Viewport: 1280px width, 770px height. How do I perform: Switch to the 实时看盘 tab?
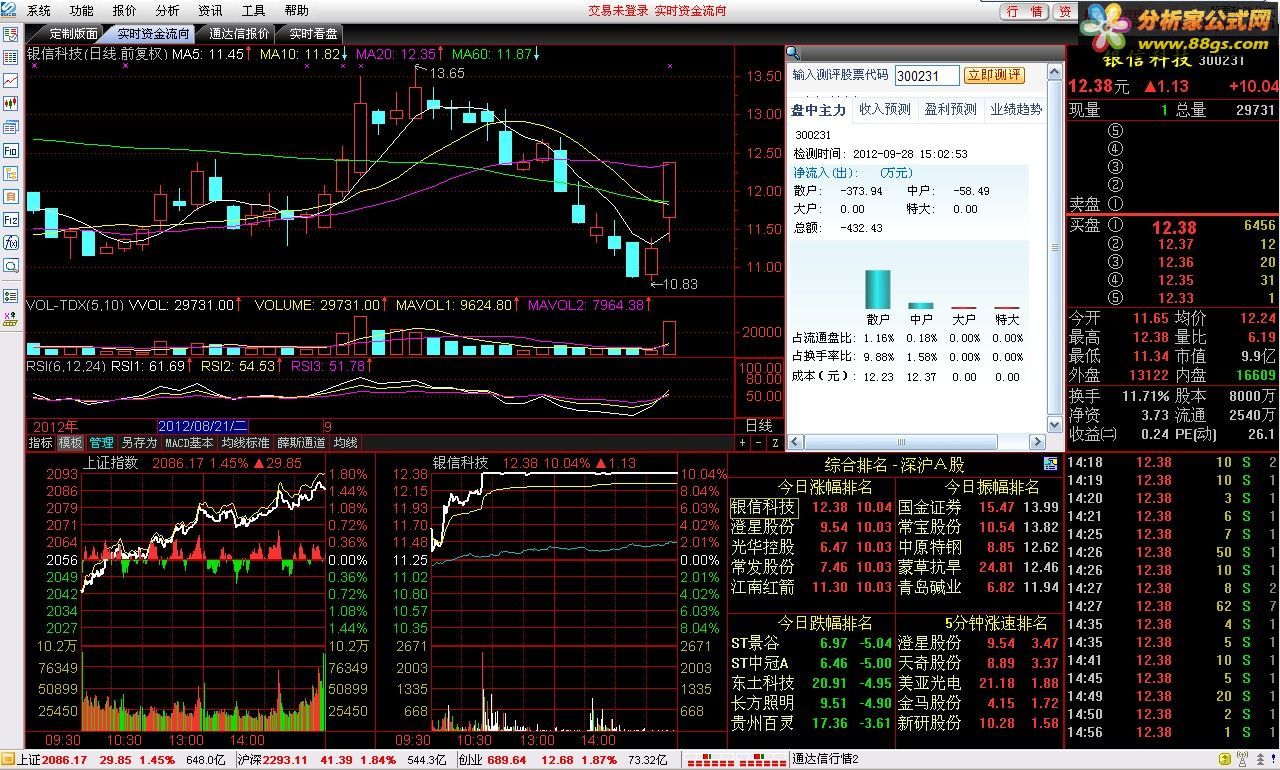pos(314,34)
